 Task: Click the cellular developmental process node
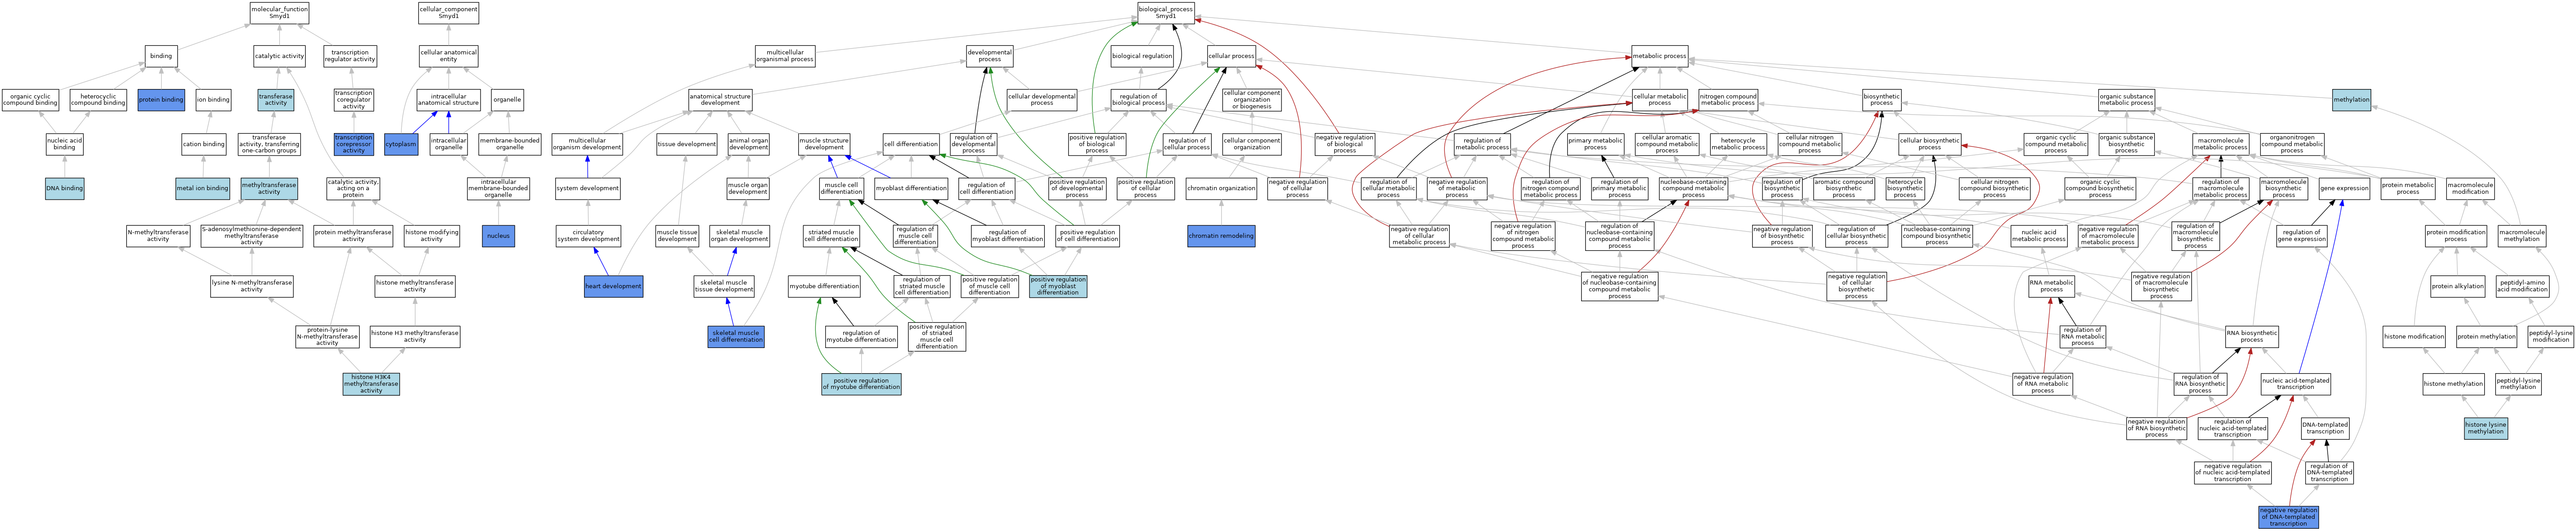click(x=1041, y=100)
